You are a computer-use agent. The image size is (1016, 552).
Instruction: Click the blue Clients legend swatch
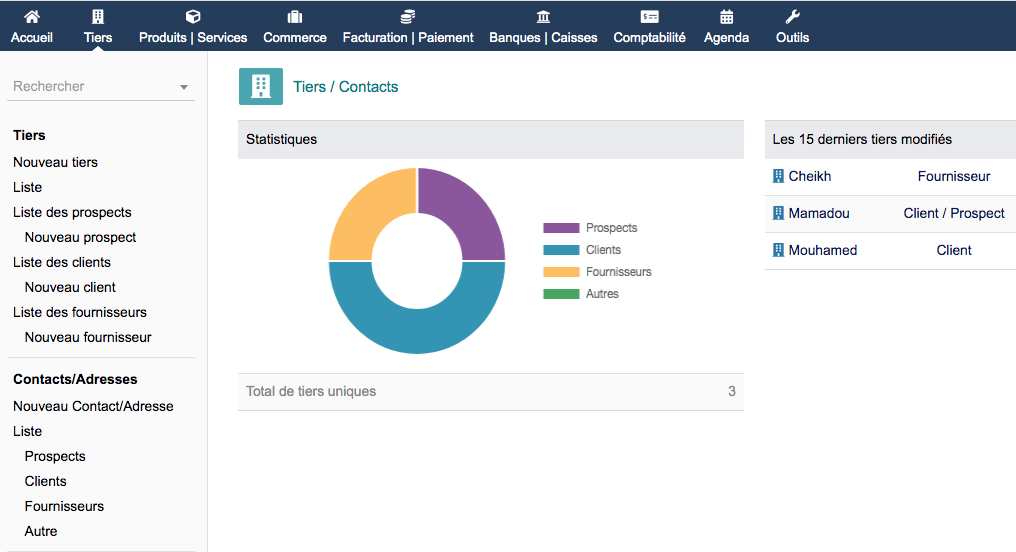click(561, 250)
